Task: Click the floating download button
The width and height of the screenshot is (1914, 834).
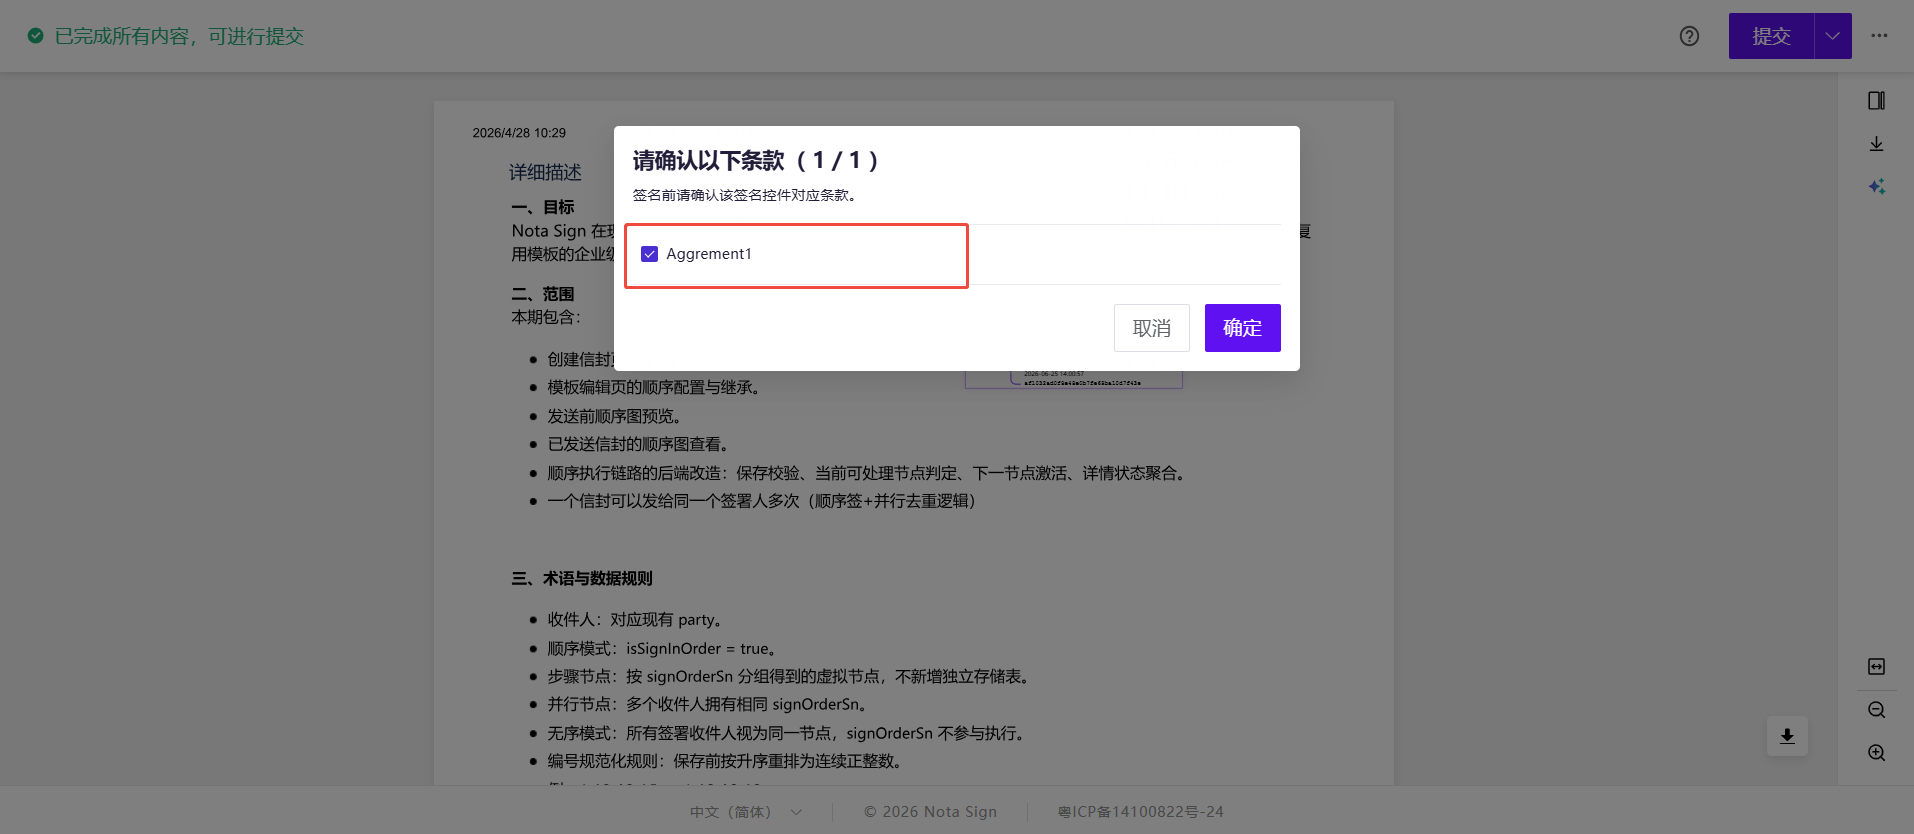Action: (1787, 737)
